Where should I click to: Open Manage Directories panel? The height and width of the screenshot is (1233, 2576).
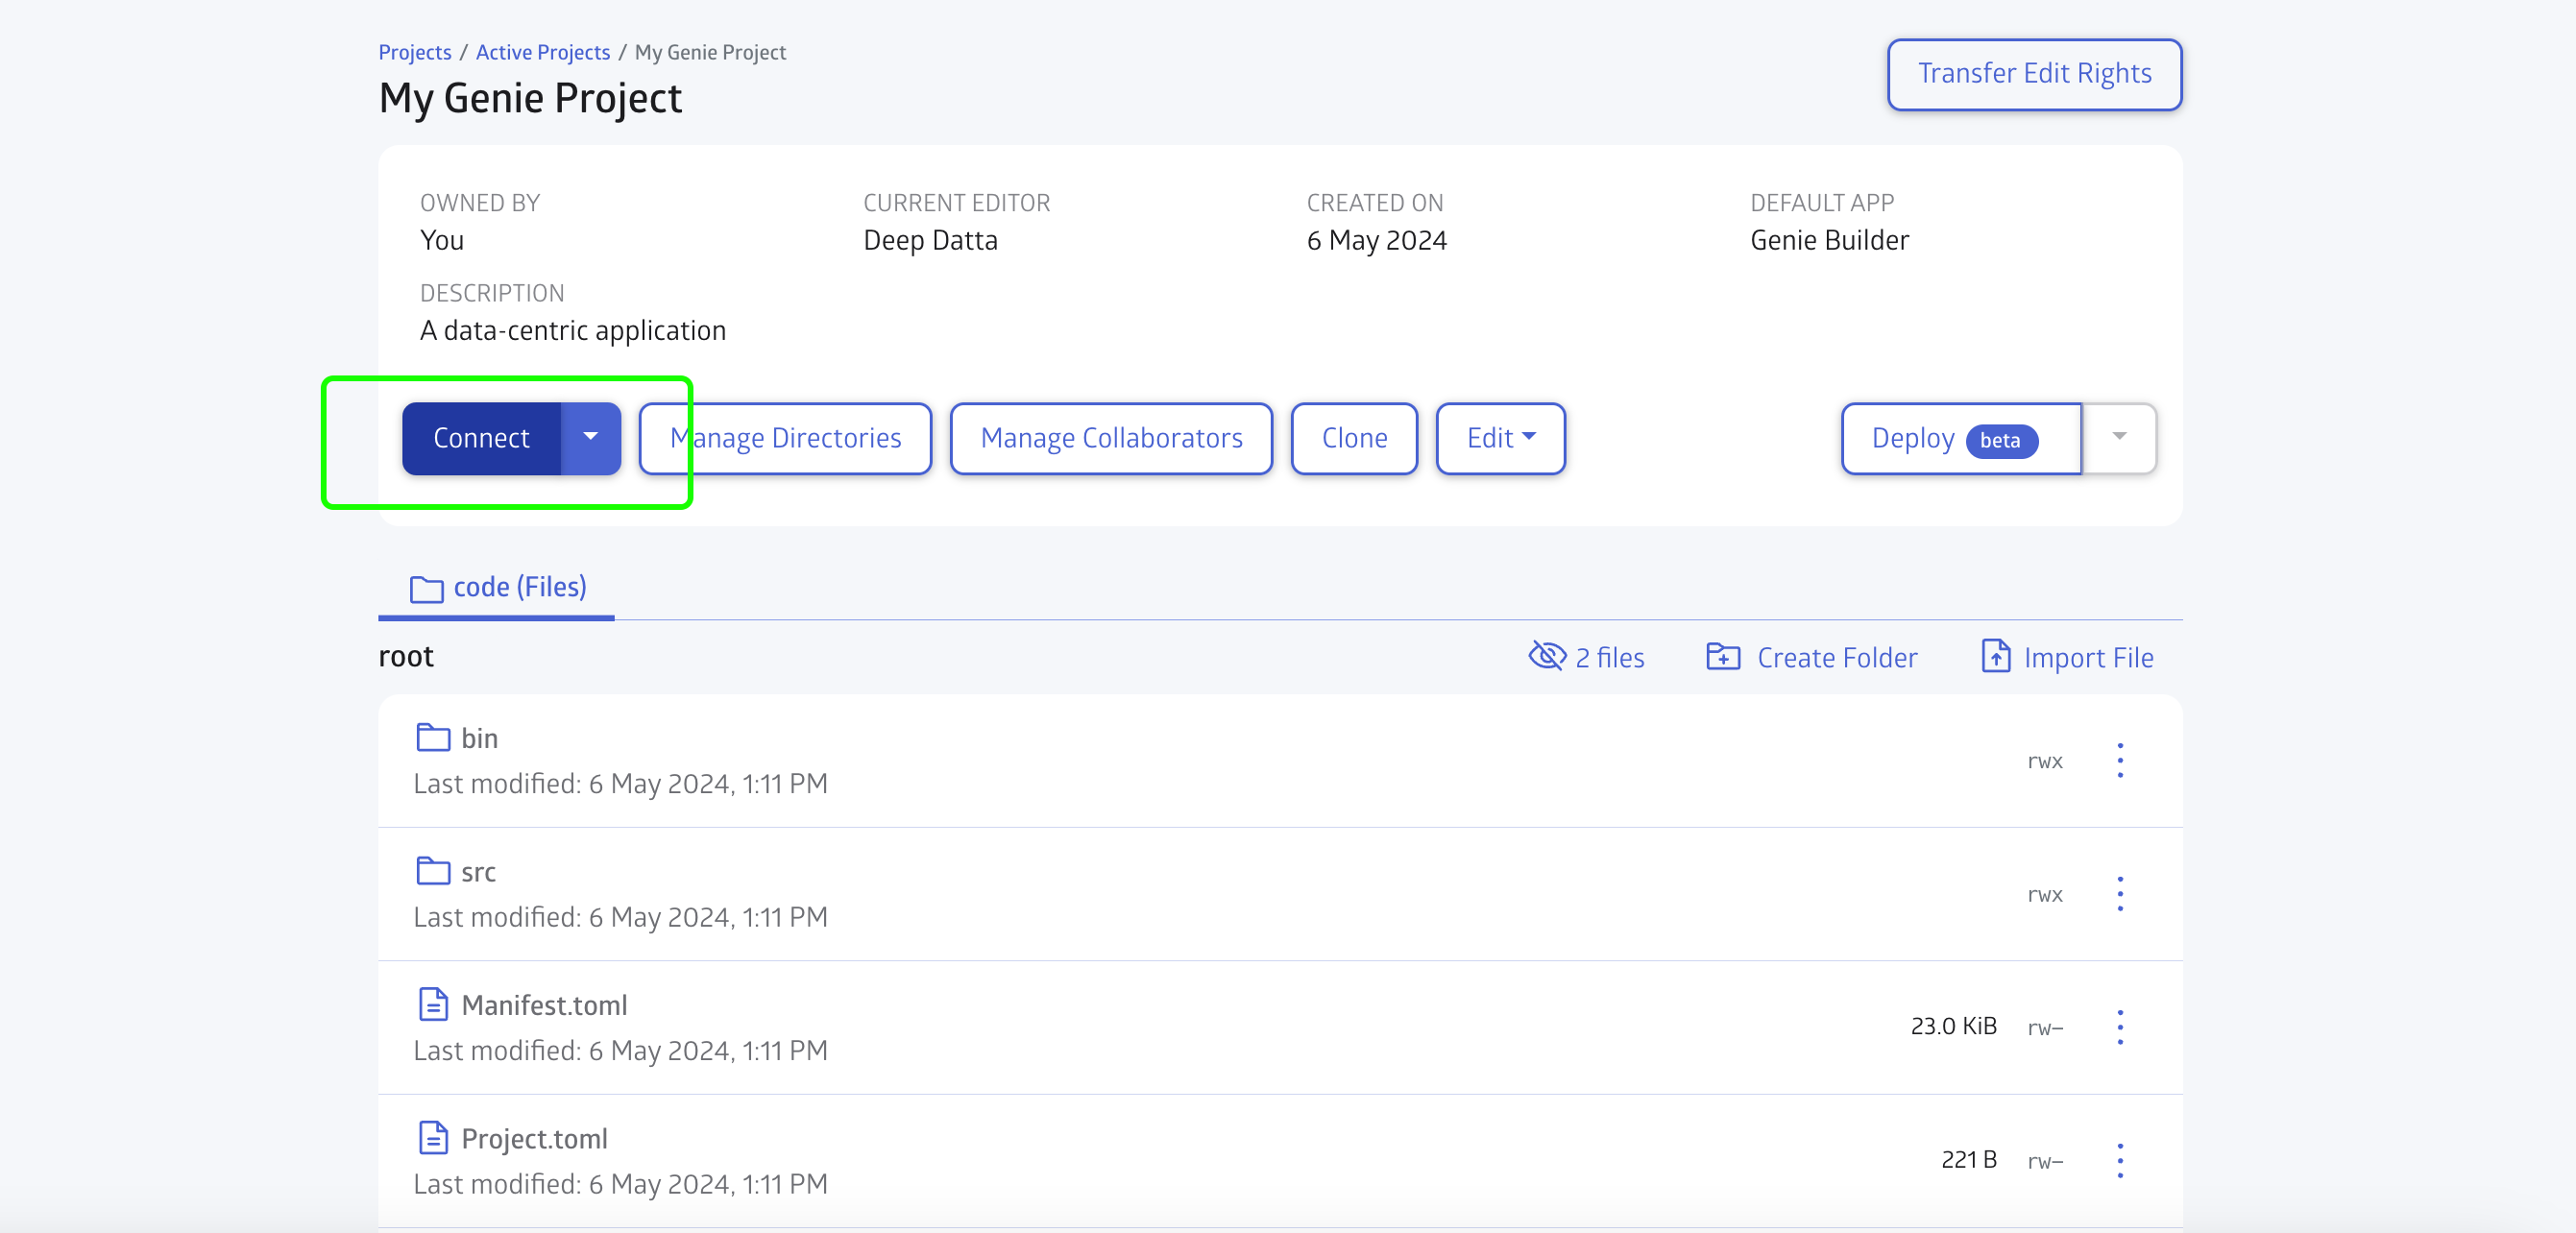click(x=787, y=437)
